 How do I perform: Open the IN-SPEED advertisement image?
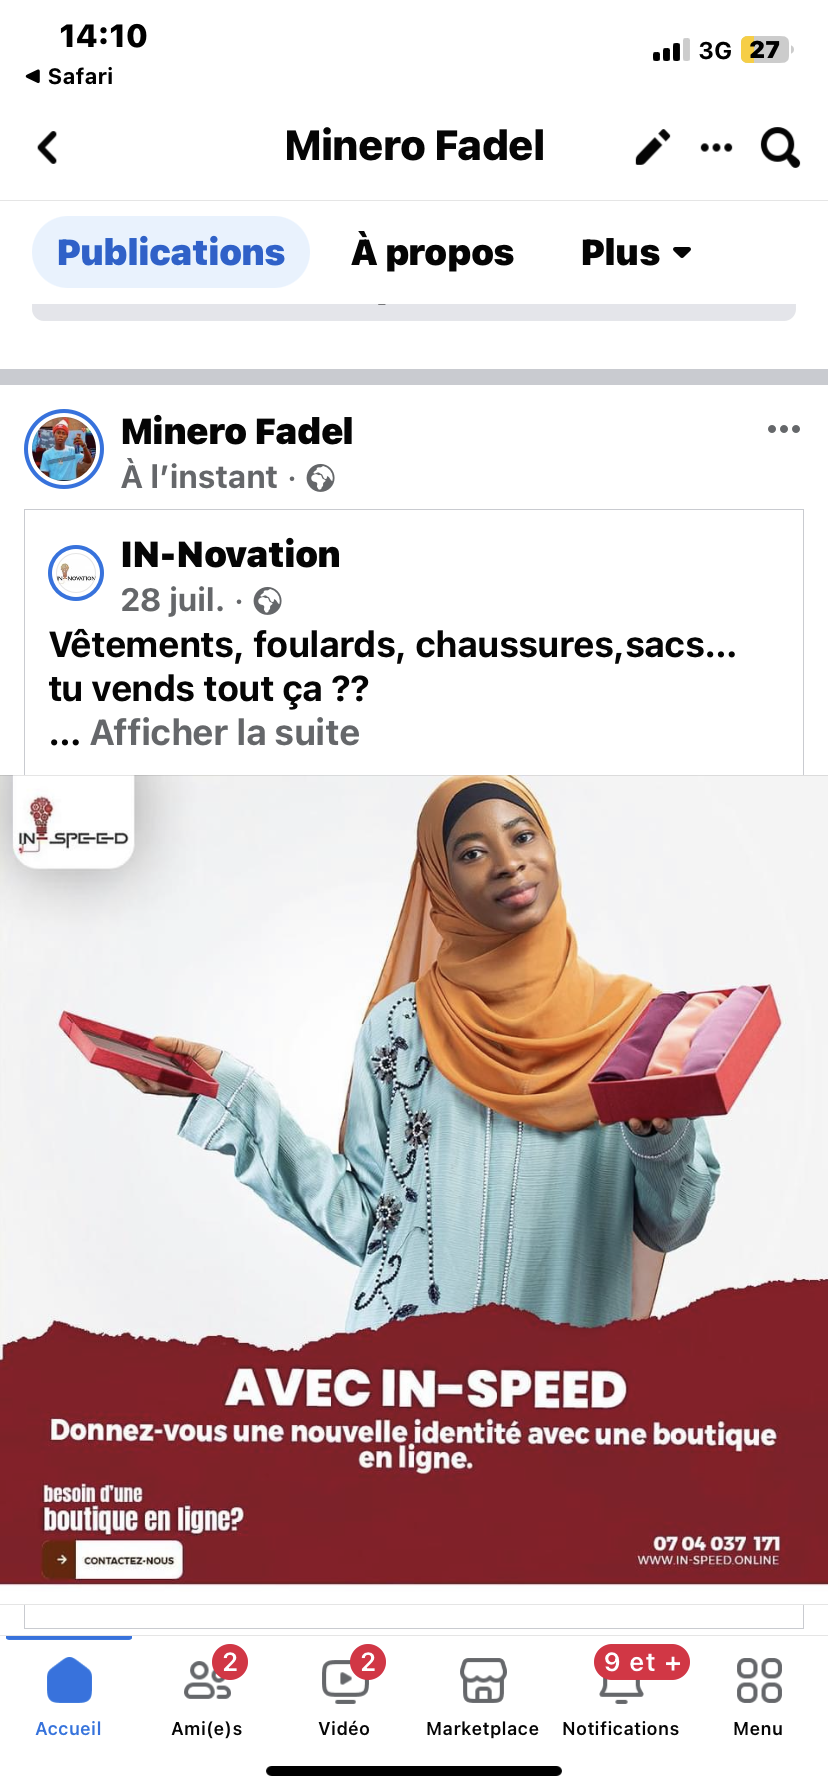point(414,1180)
